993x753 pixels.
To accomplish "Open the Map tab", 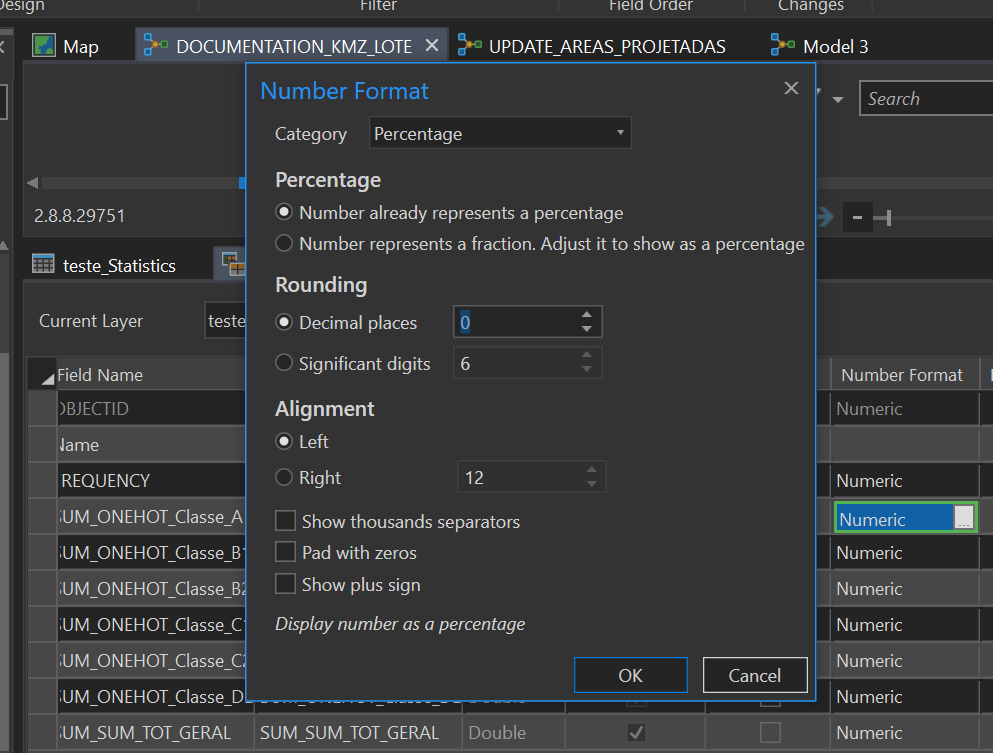I will (66, 46).
